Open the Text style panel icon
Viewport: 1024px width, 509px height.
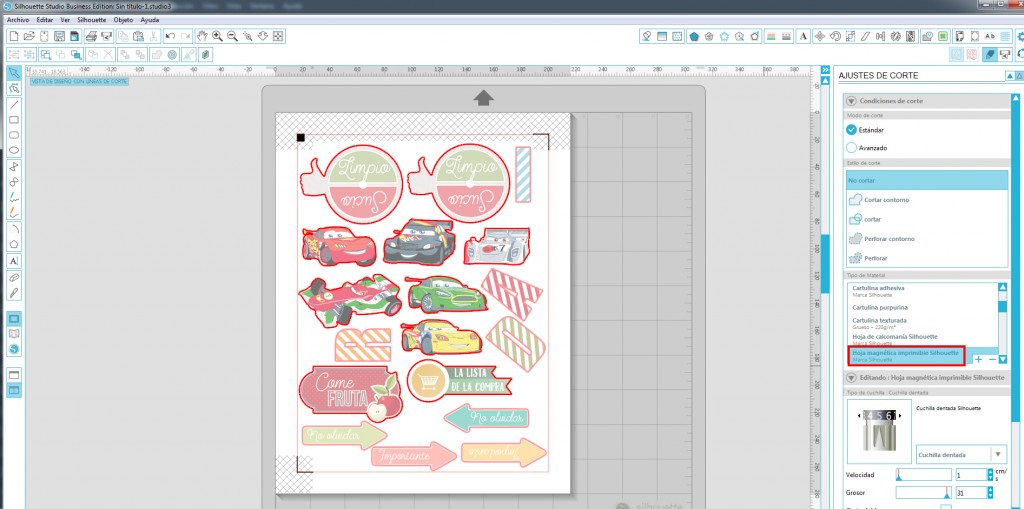pos(803,36)
